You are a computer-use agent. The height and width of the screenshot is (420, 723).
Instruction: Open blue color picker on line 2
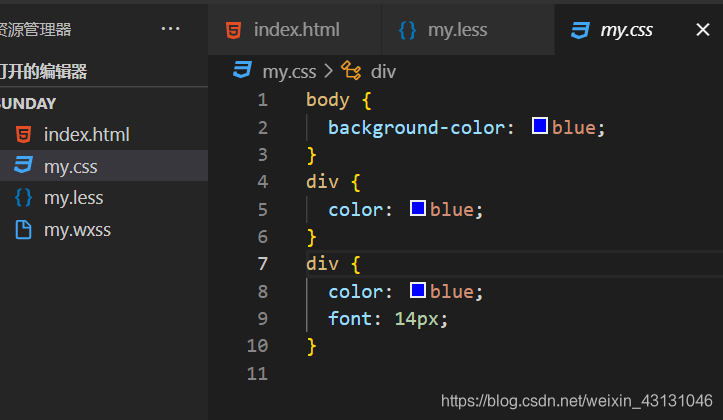(x=539, y=125)
